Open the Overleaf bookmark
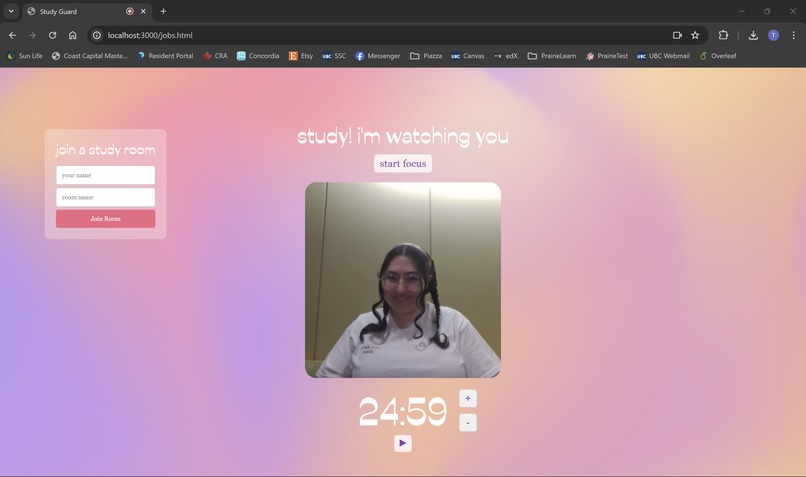 718,56
